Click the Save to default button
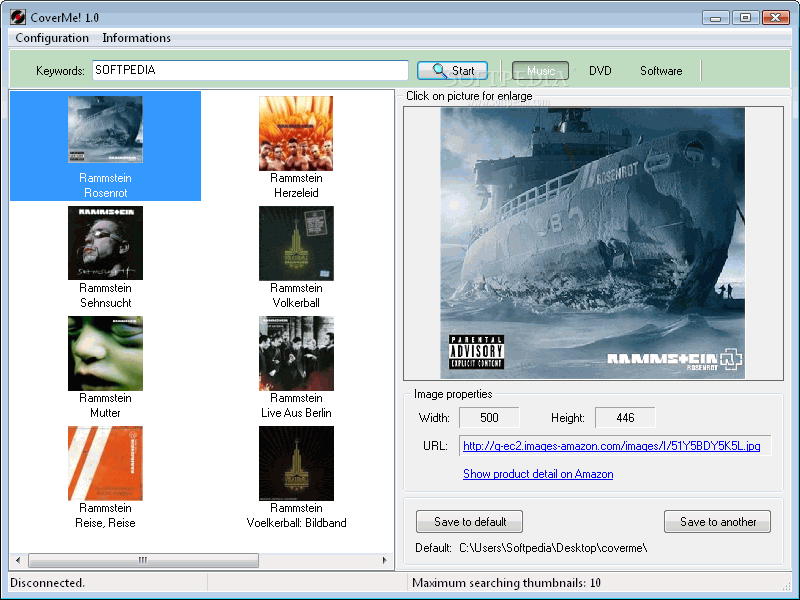The image size is (800, 600). click(469, 521)
